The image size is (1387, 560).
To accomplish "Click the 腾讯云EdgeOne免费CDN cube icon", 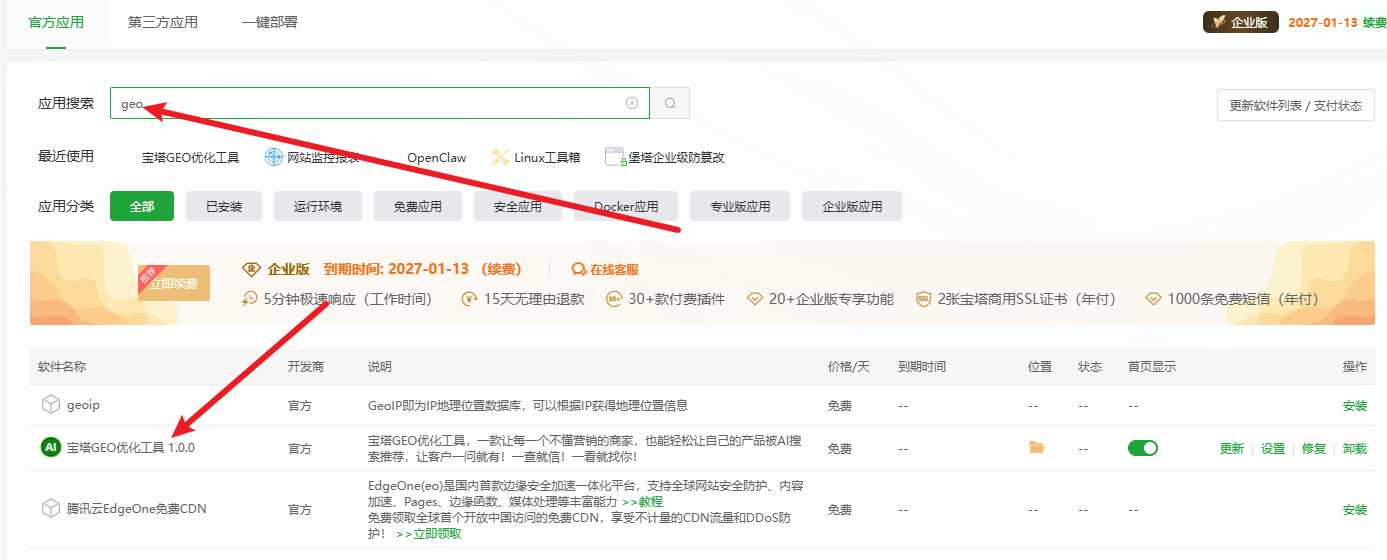I will click(x=50, y=509).
